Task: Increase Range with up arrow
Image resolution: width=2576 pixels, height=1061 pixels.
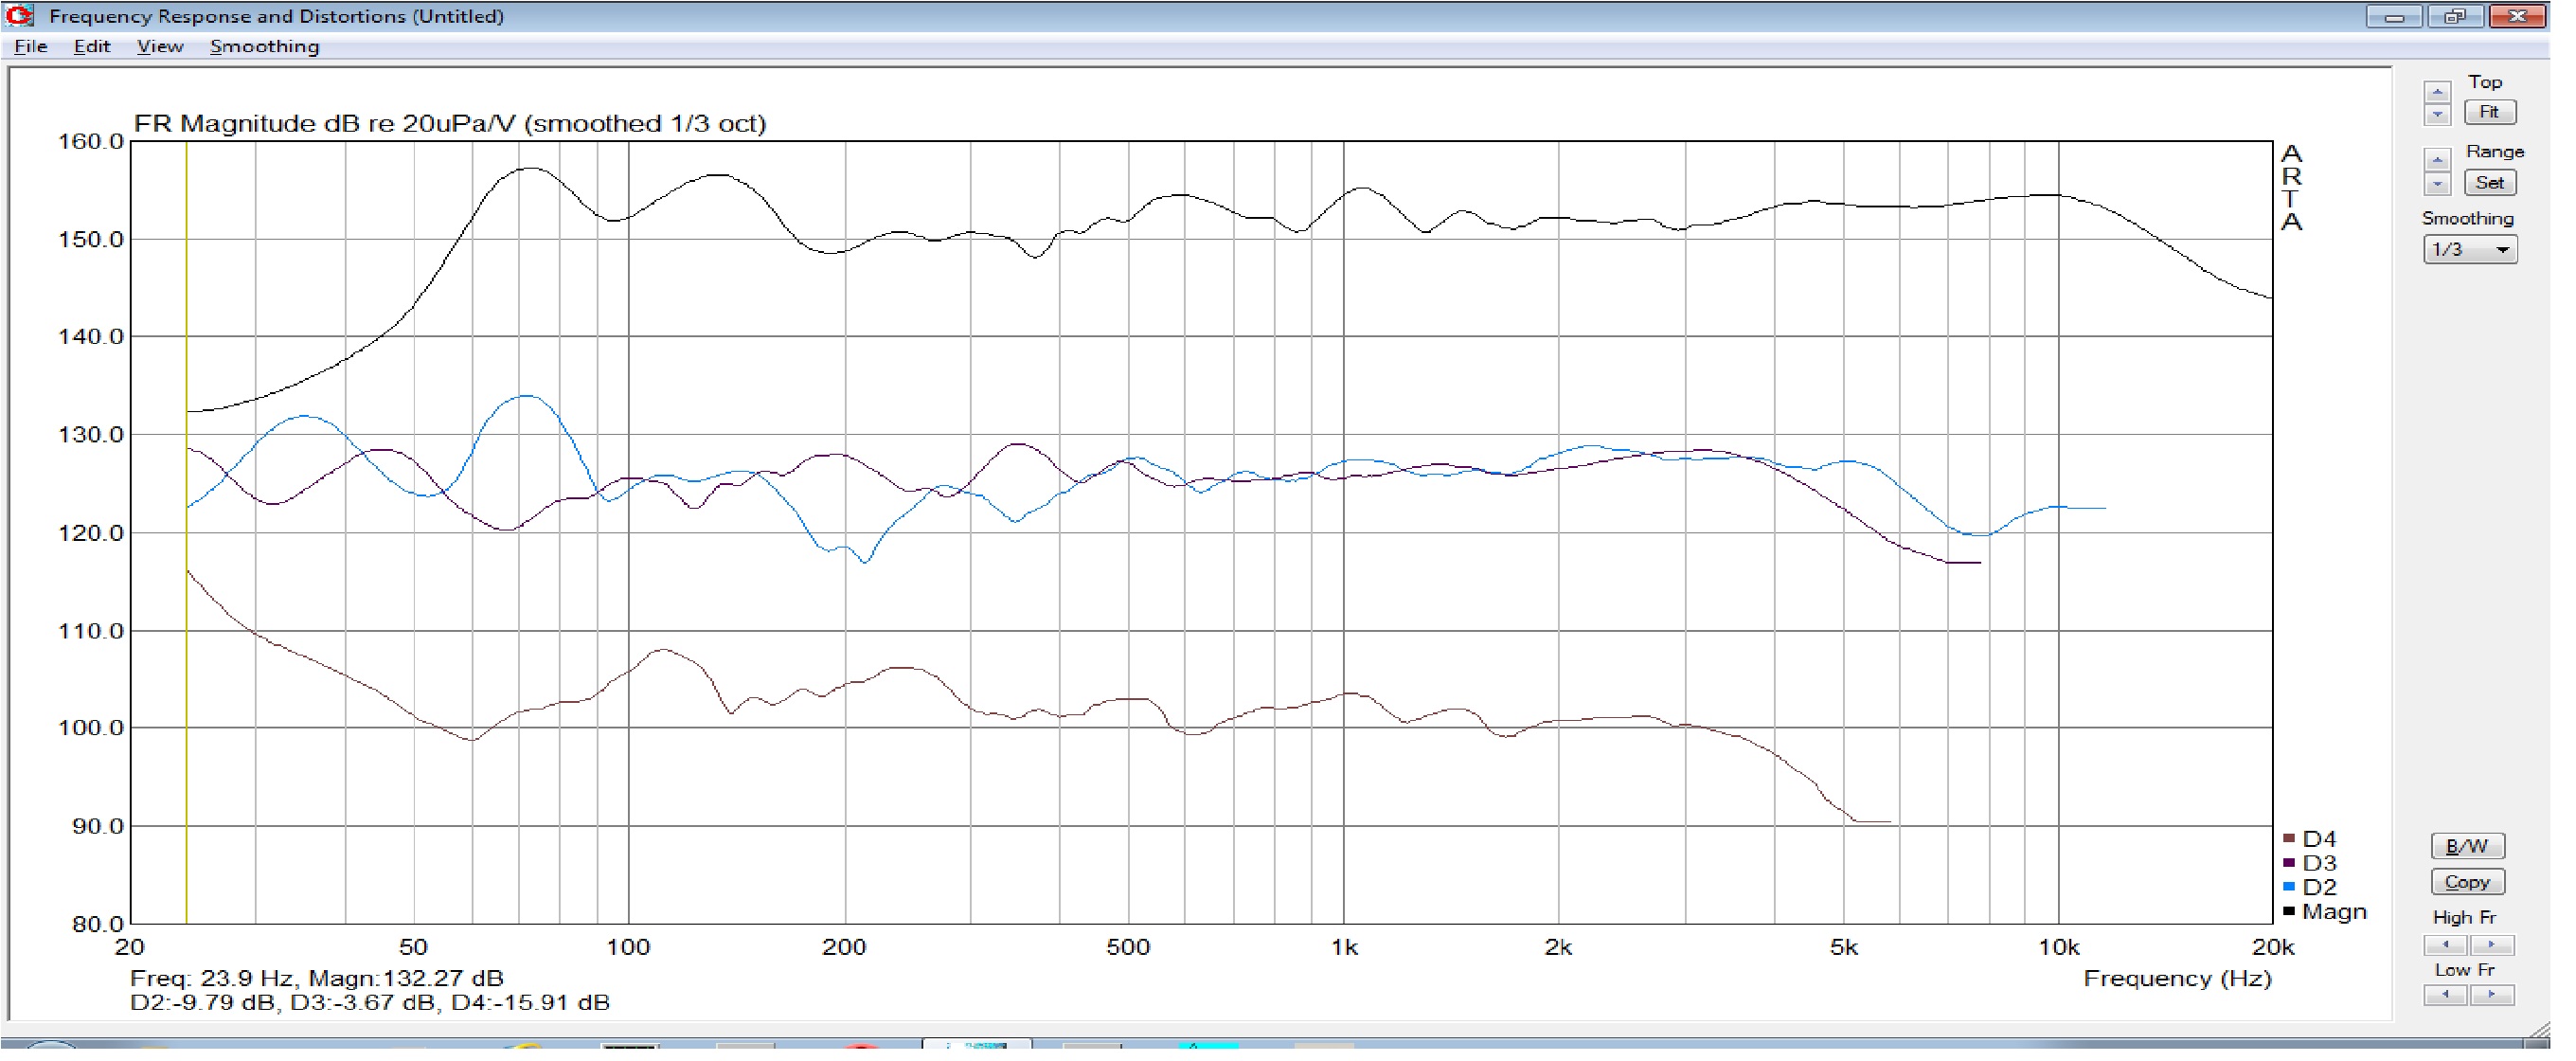Action: [x=2437, y=160]
